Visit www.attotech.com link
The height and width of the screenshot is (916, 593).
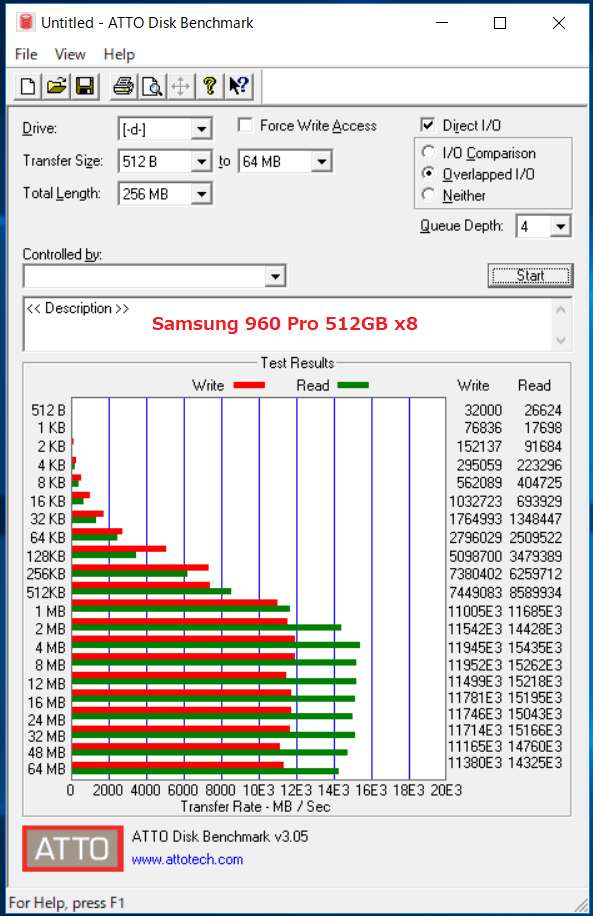(x=187, y=859)
